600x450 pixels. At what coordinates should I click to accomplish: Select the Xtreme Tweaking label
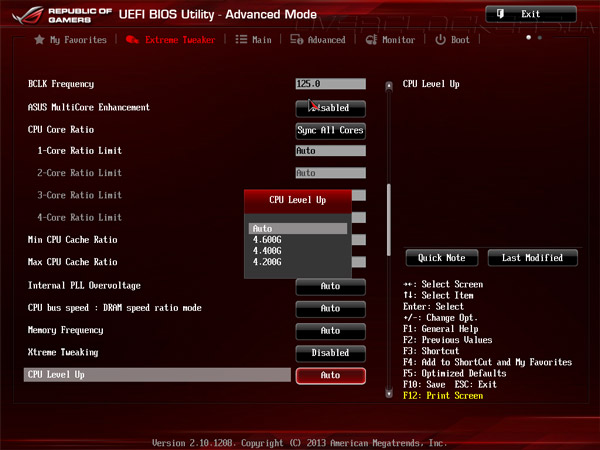click(x=63, y=352)
